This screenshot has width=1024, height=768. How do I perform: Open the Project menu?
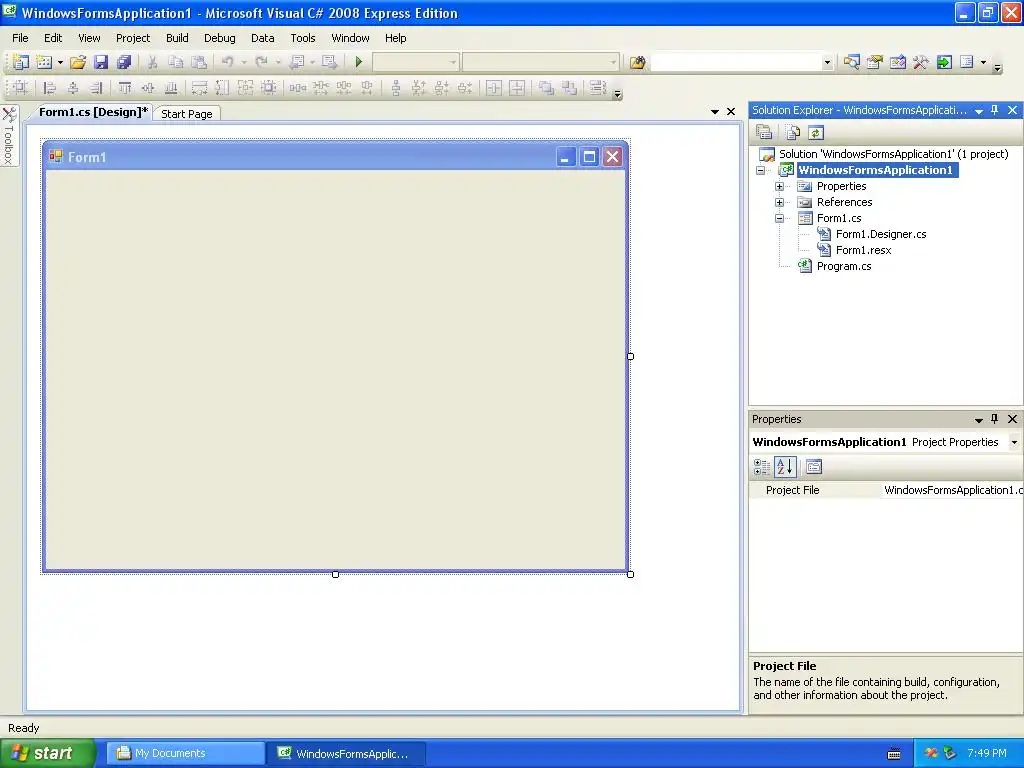tap(133, 38)
